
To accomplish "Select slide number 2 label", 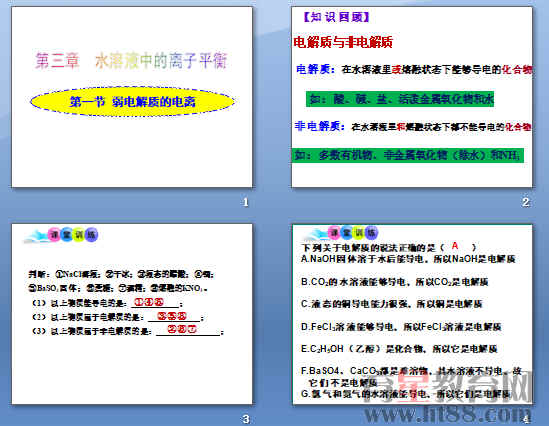I will point(526,202).
